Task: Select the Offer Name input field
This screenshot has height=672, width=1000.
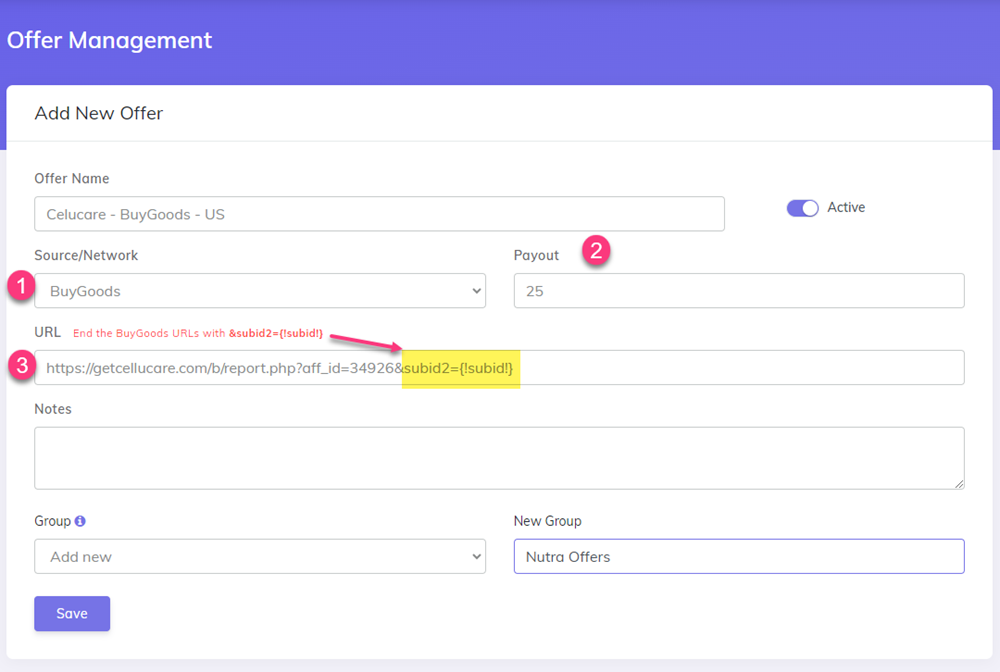Action: tap(379, 213)
